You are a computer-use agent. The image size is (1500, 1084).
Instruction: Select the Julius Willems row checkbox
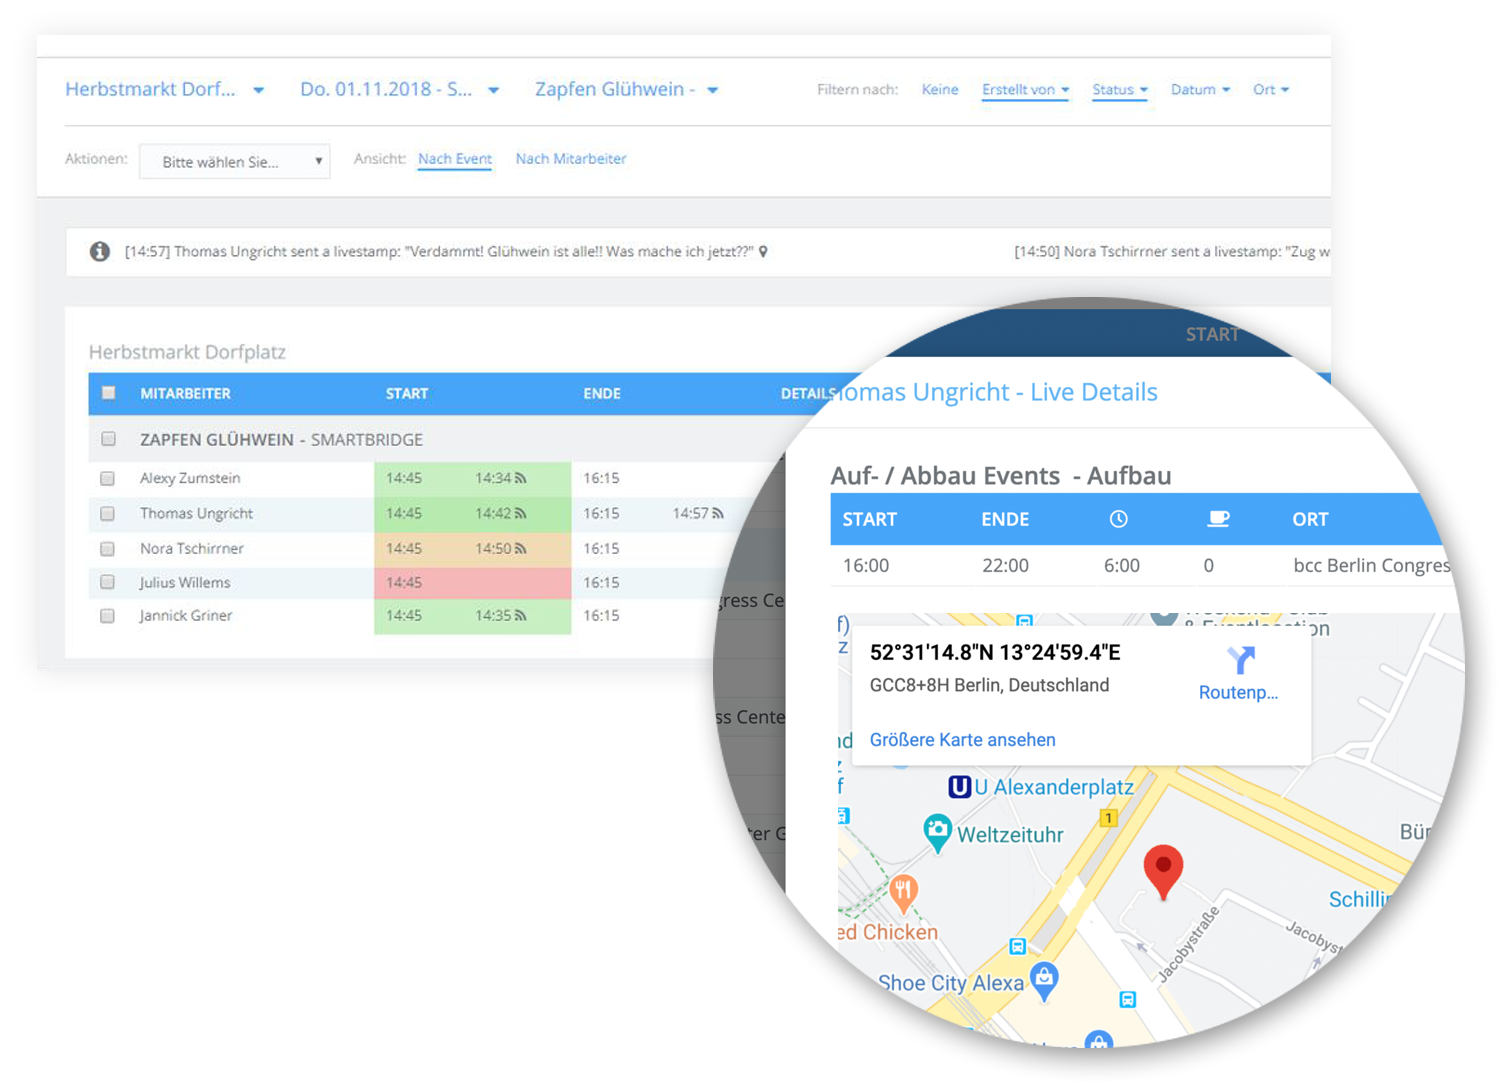click(108, 582)
